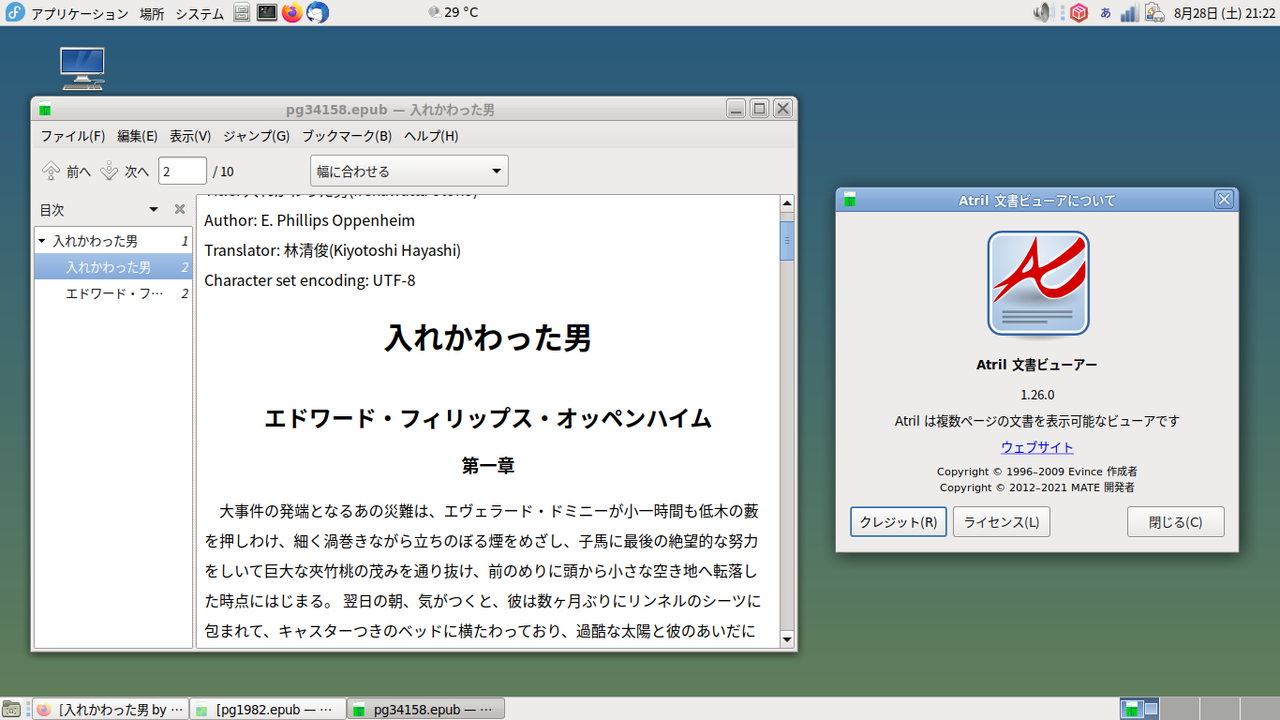Click the Author: E. Phillips Oppenheim line
Image resolution: width=1280 pixels, height=720 pixels.
tap(310, 220)
